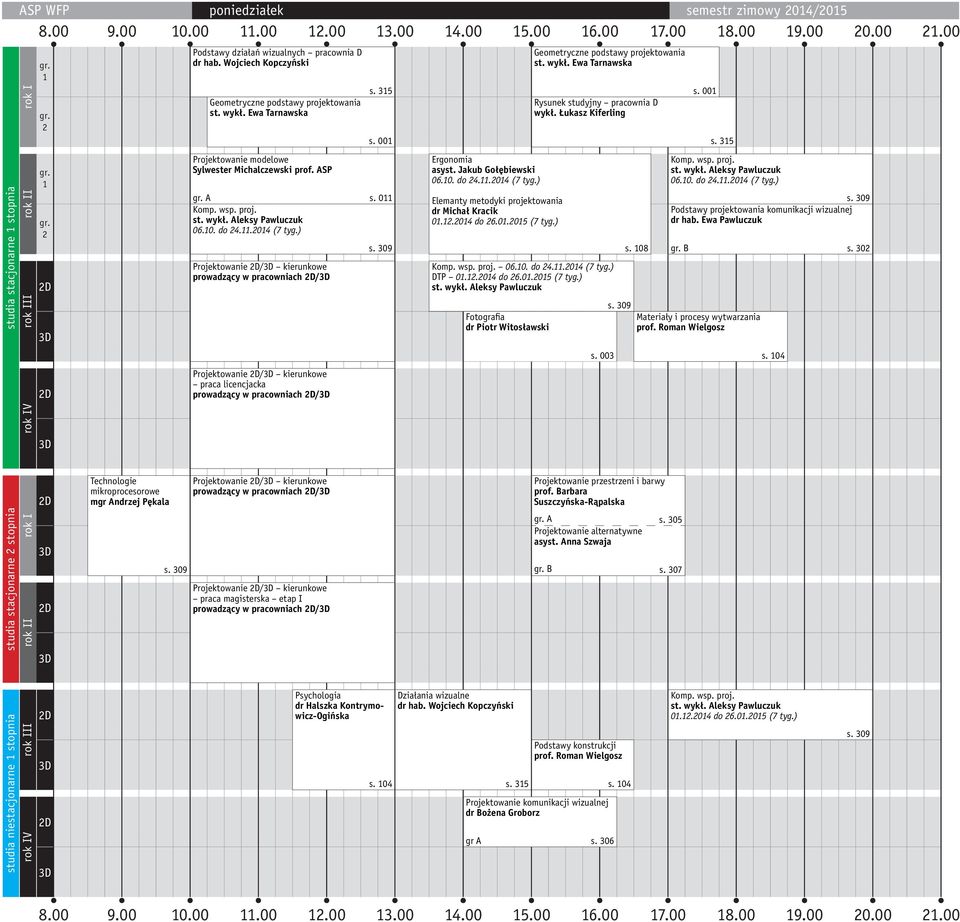Open 'Podstawy działań wizualnych – pracownia D' block

tap(292, 72)
